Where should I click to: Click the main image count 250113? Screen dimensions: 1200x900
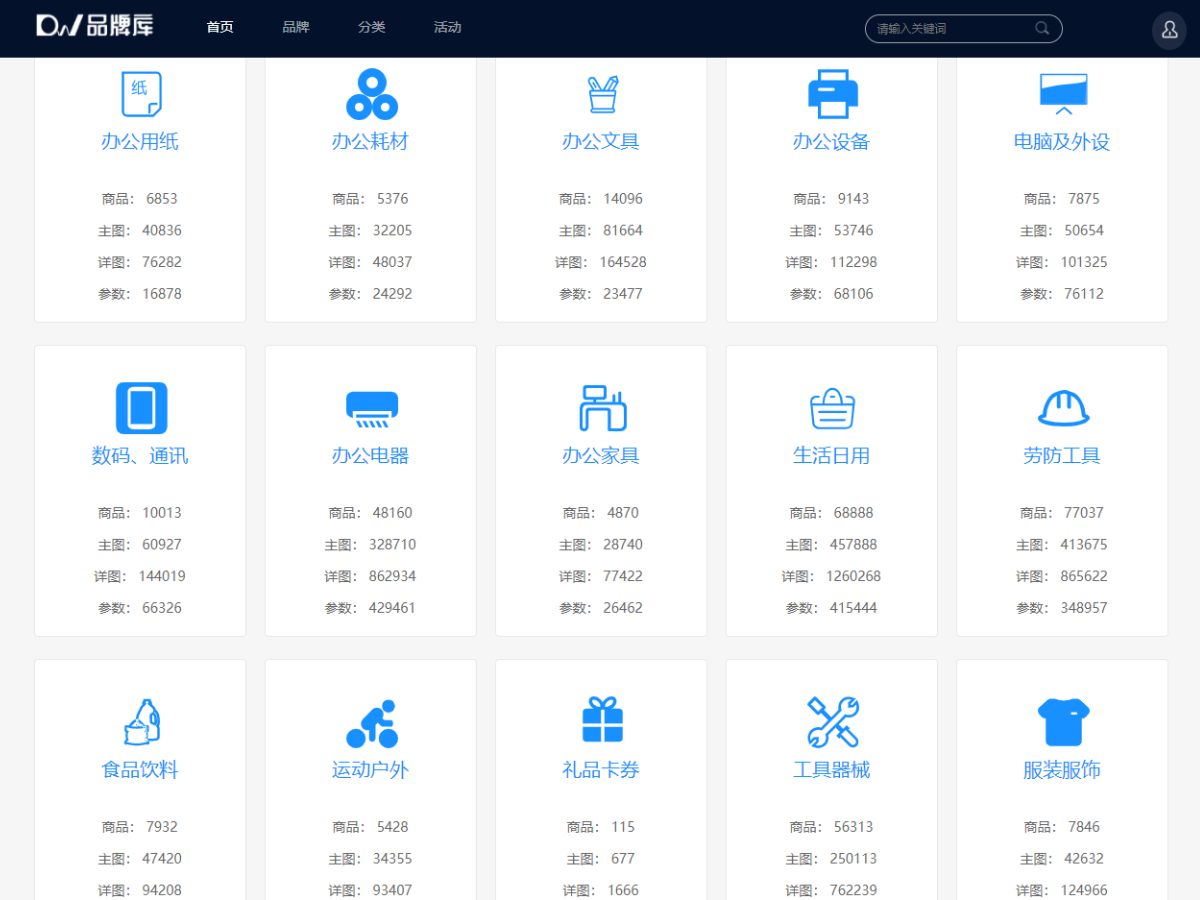[853, 859]
